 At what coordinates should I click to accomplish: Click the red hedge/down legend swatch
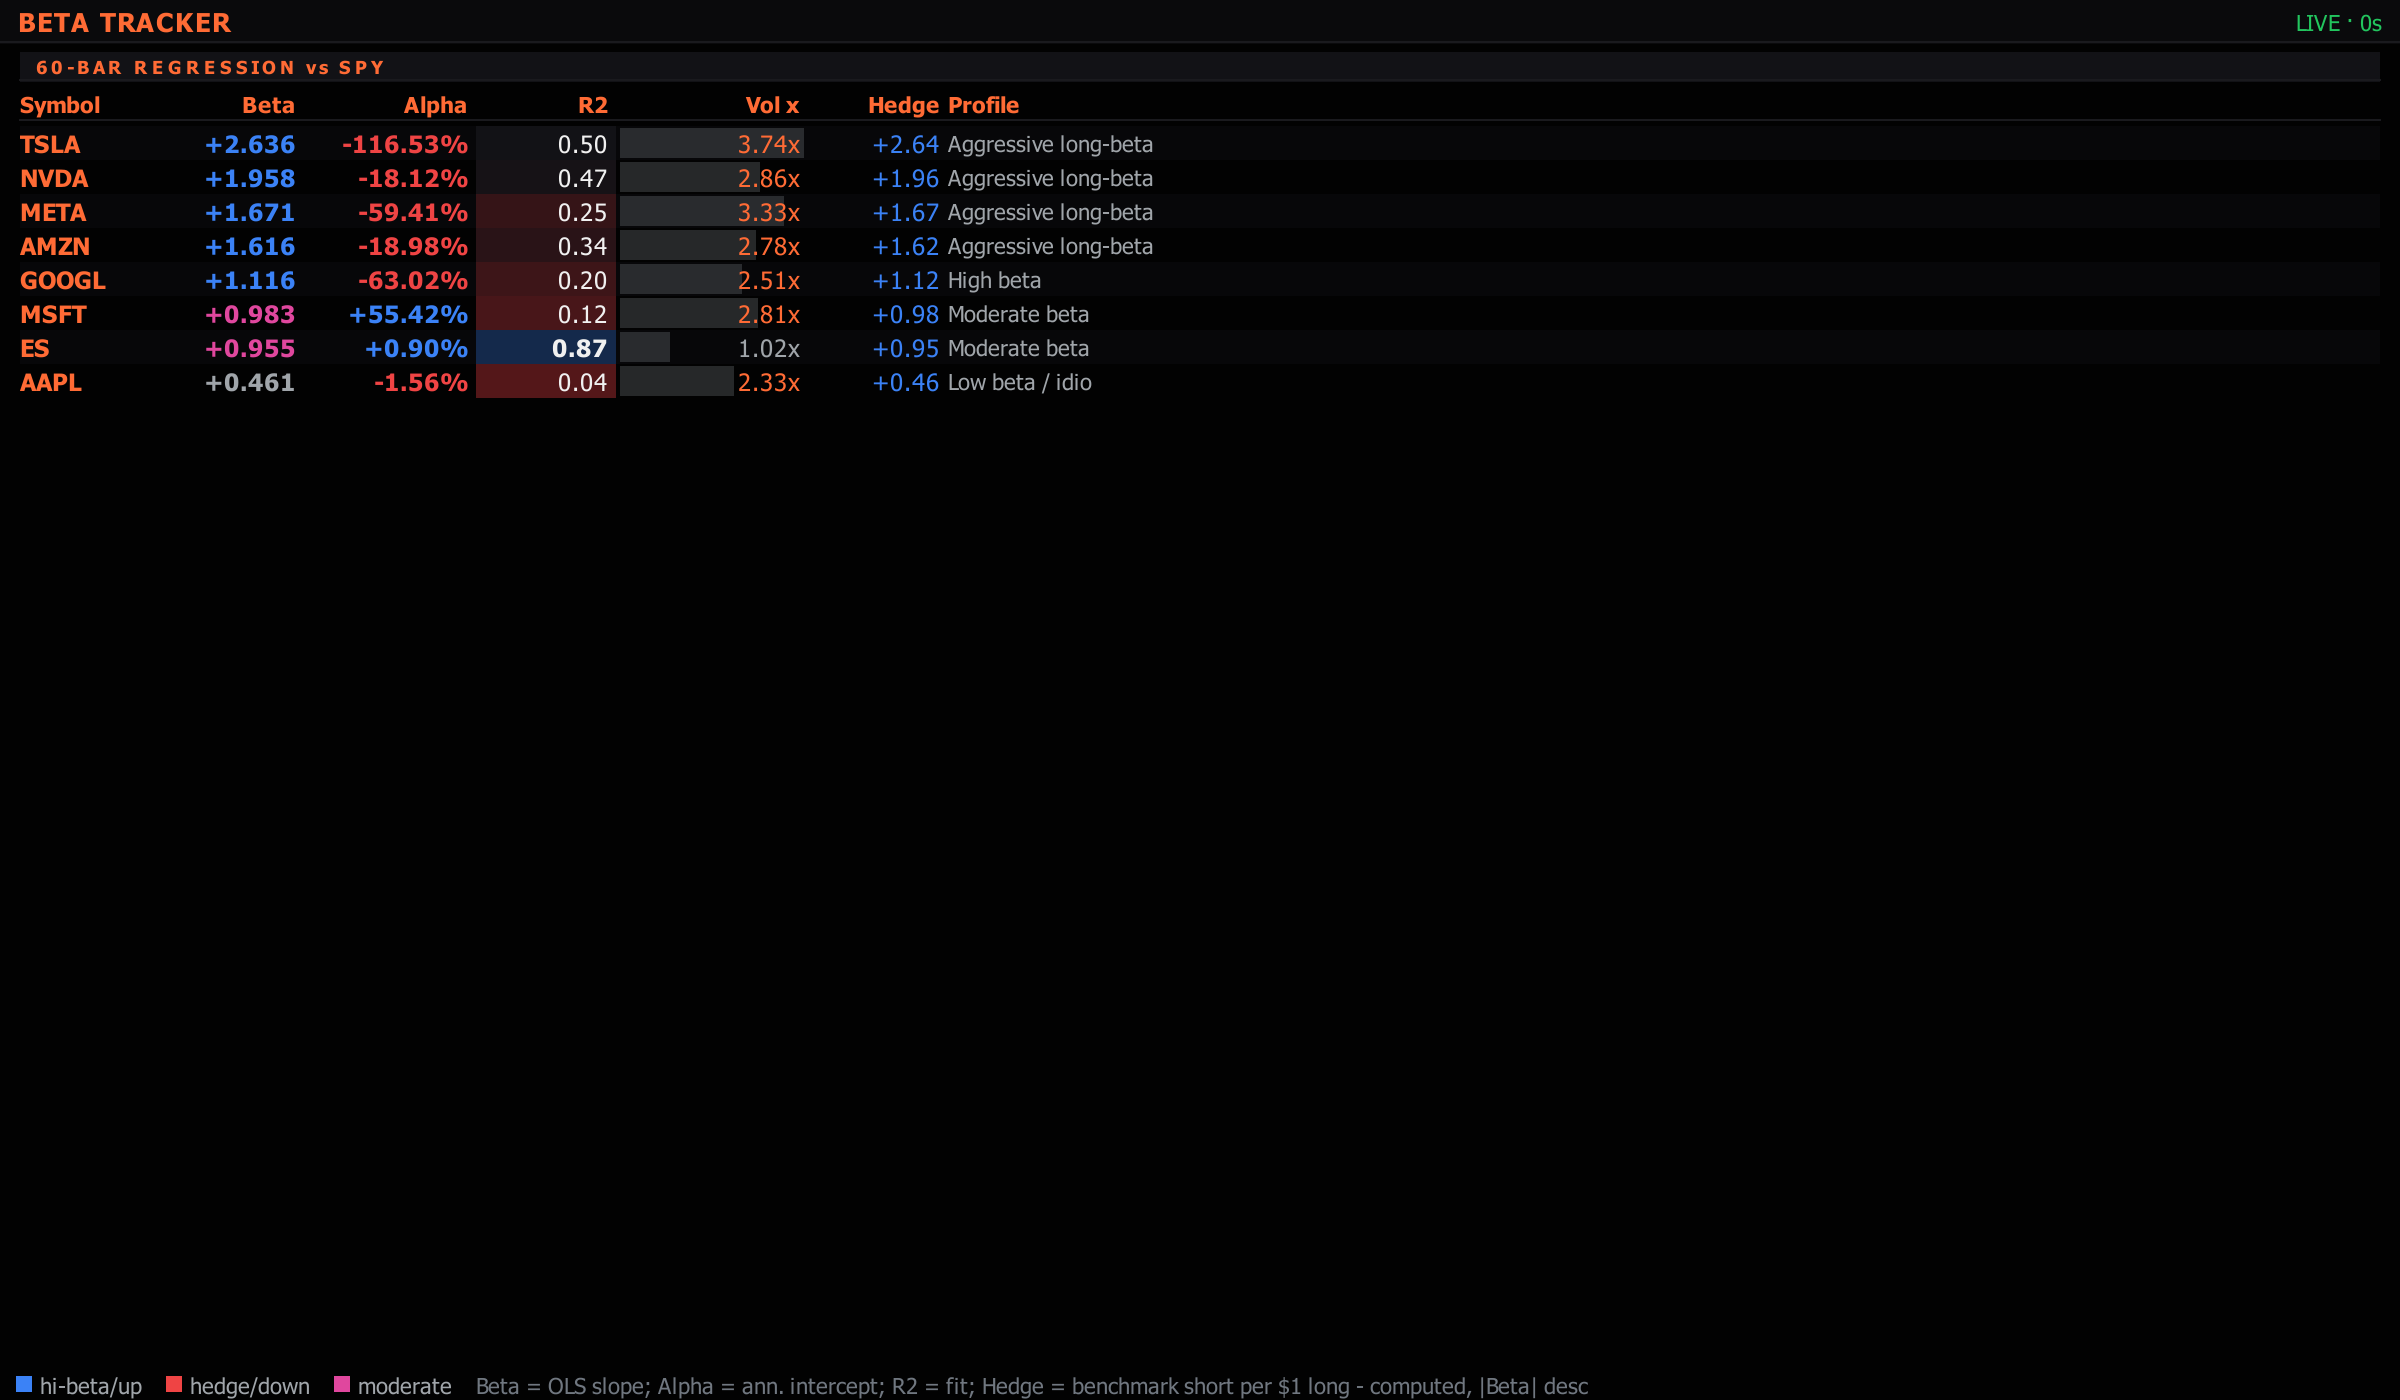coord(174,1384)
